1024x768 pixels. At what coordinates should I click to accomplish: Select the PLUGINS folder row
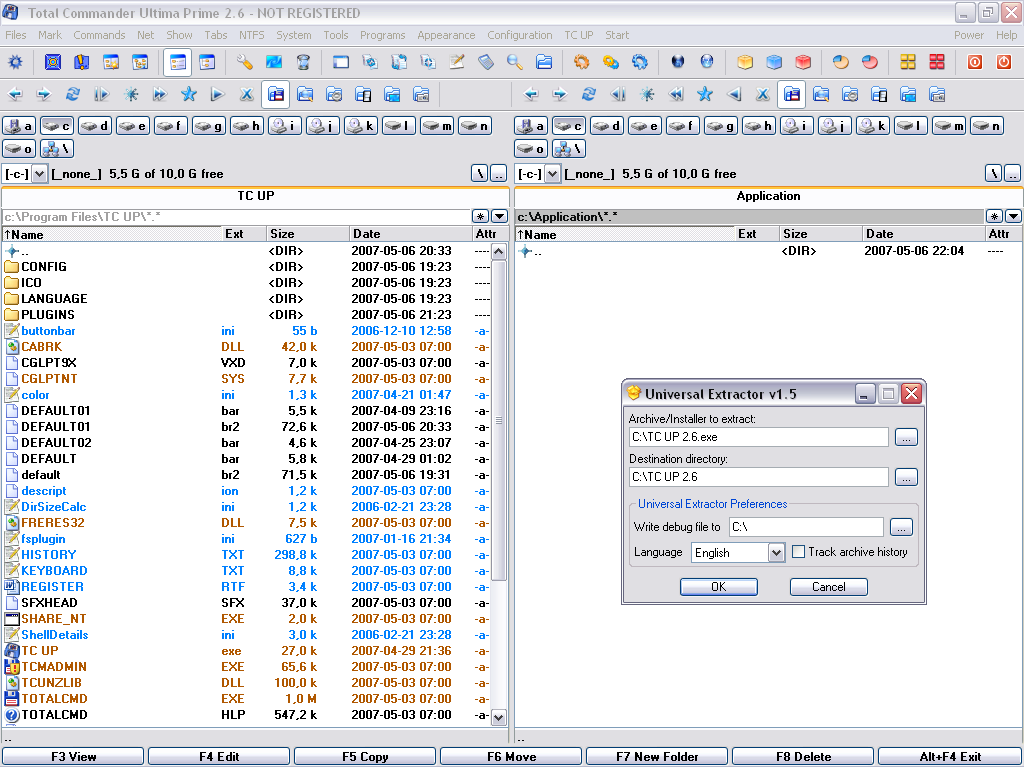pyautogui.click(x=247, y=315)
